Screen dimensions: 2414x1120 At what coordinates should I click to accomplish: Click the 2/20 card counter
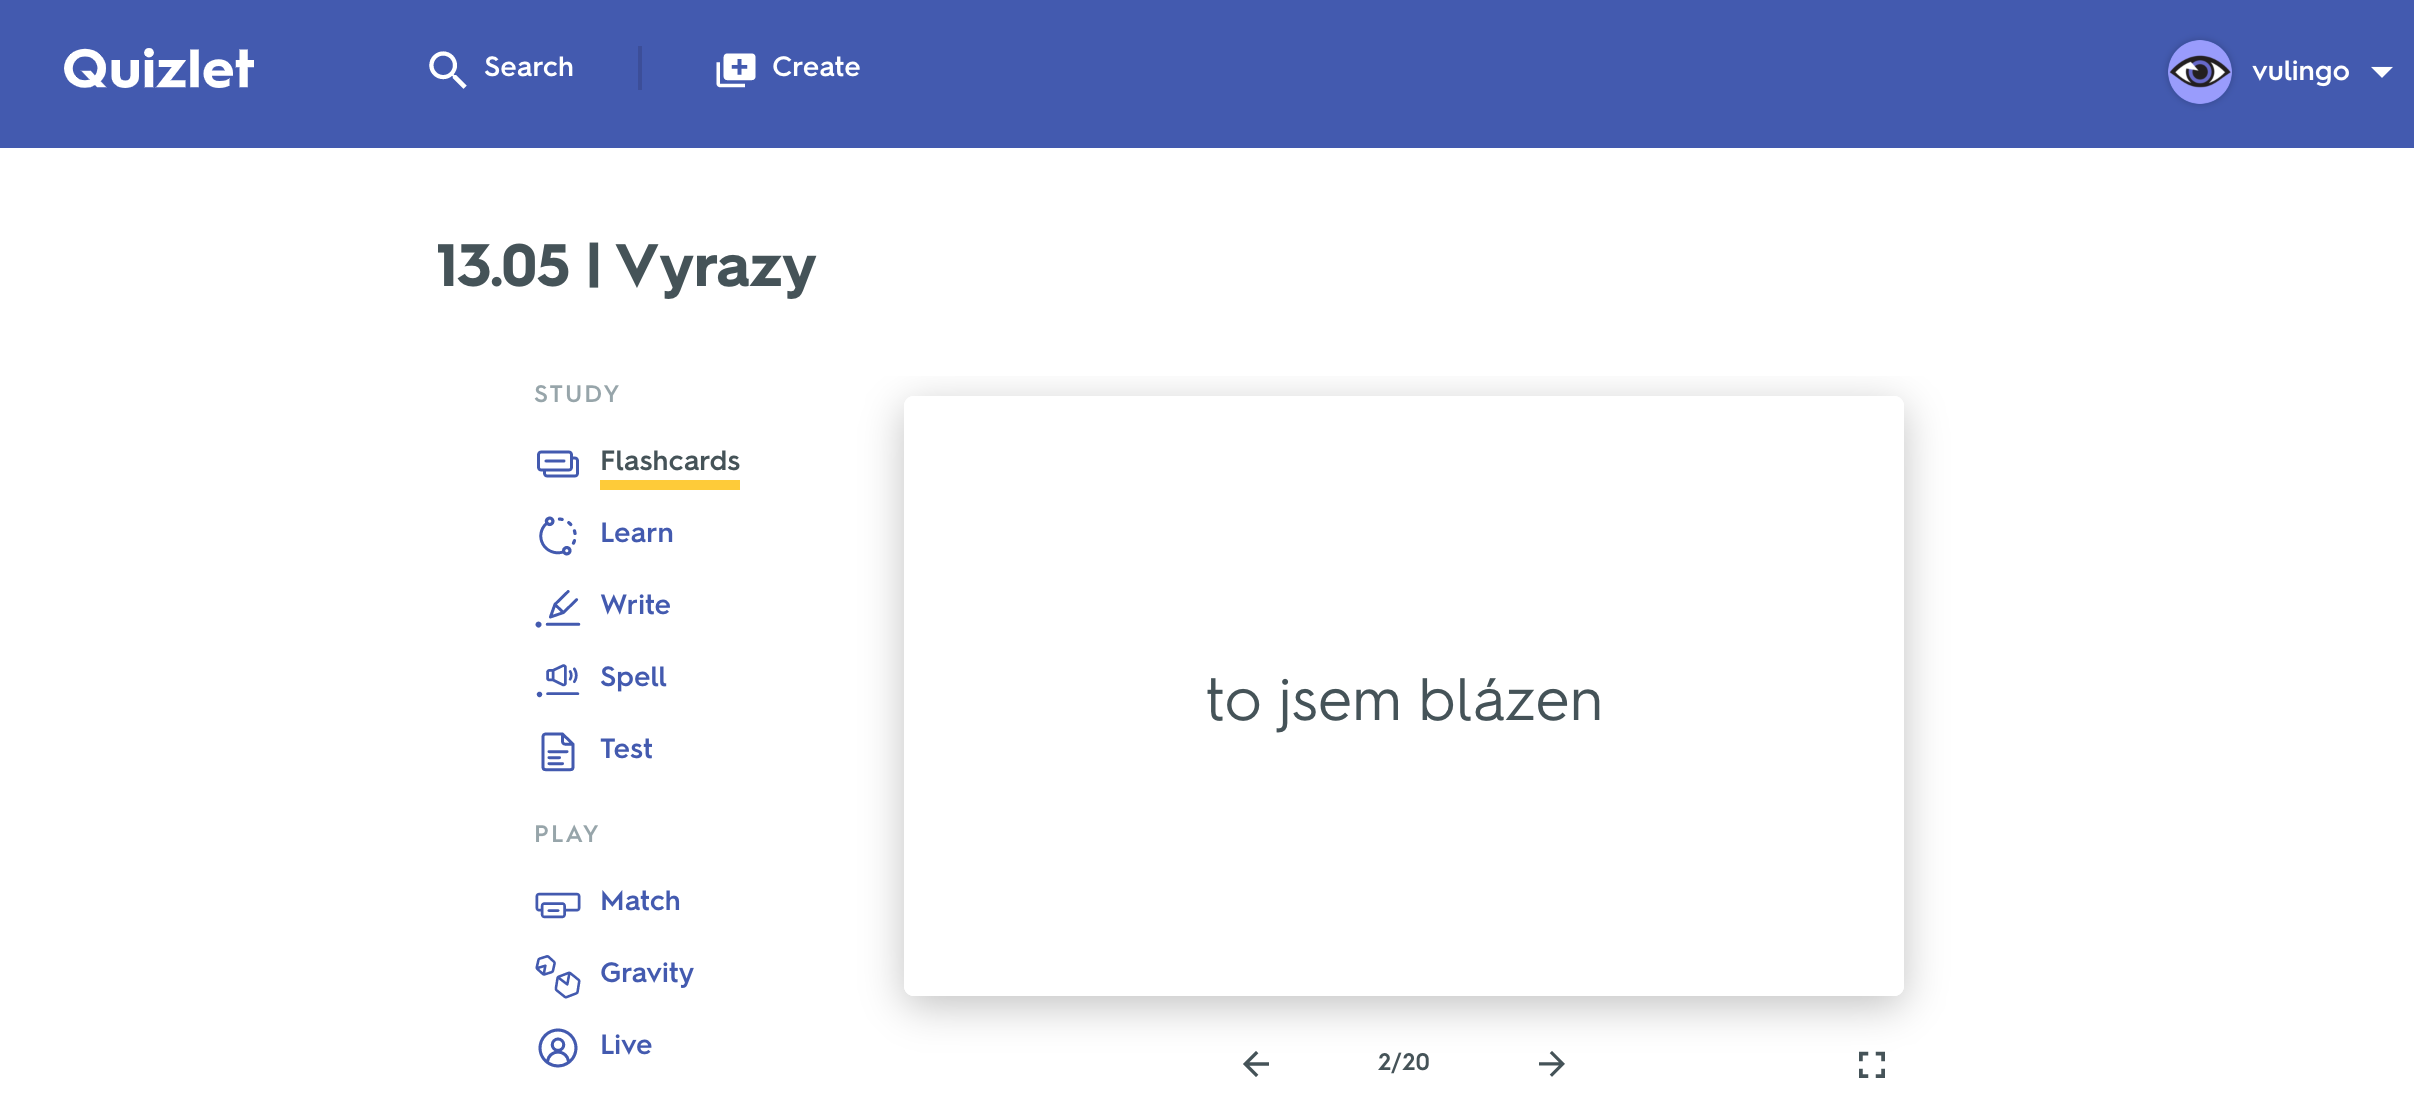pyautogui.click(x=1403, y=1062)
